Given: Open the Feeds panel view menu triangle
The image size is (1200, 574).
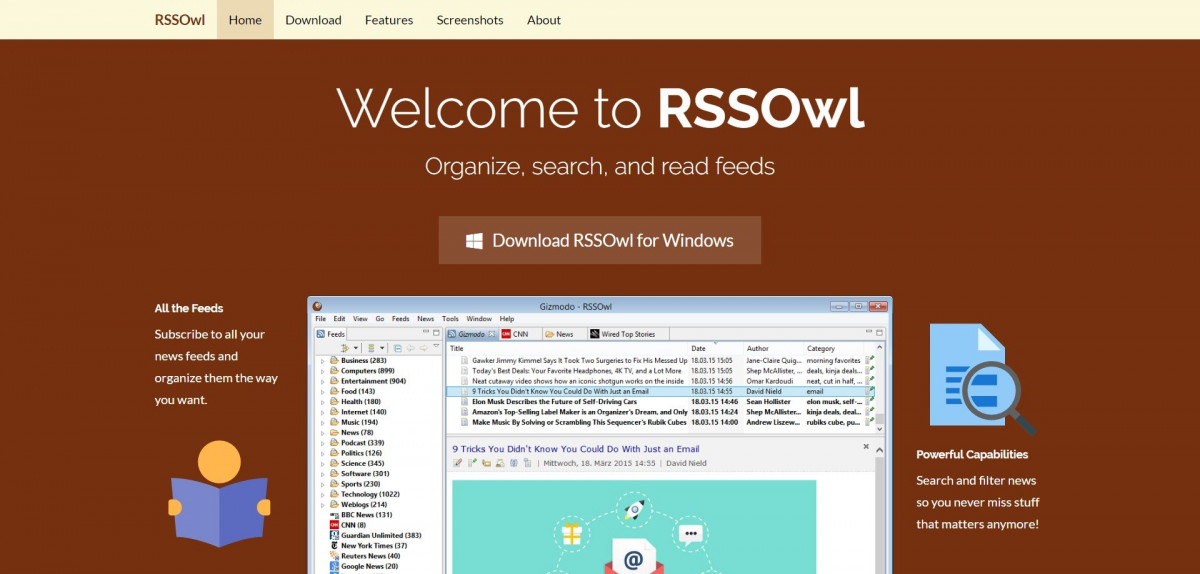Looking at the screenshot, I should click(x=436, y=346).
